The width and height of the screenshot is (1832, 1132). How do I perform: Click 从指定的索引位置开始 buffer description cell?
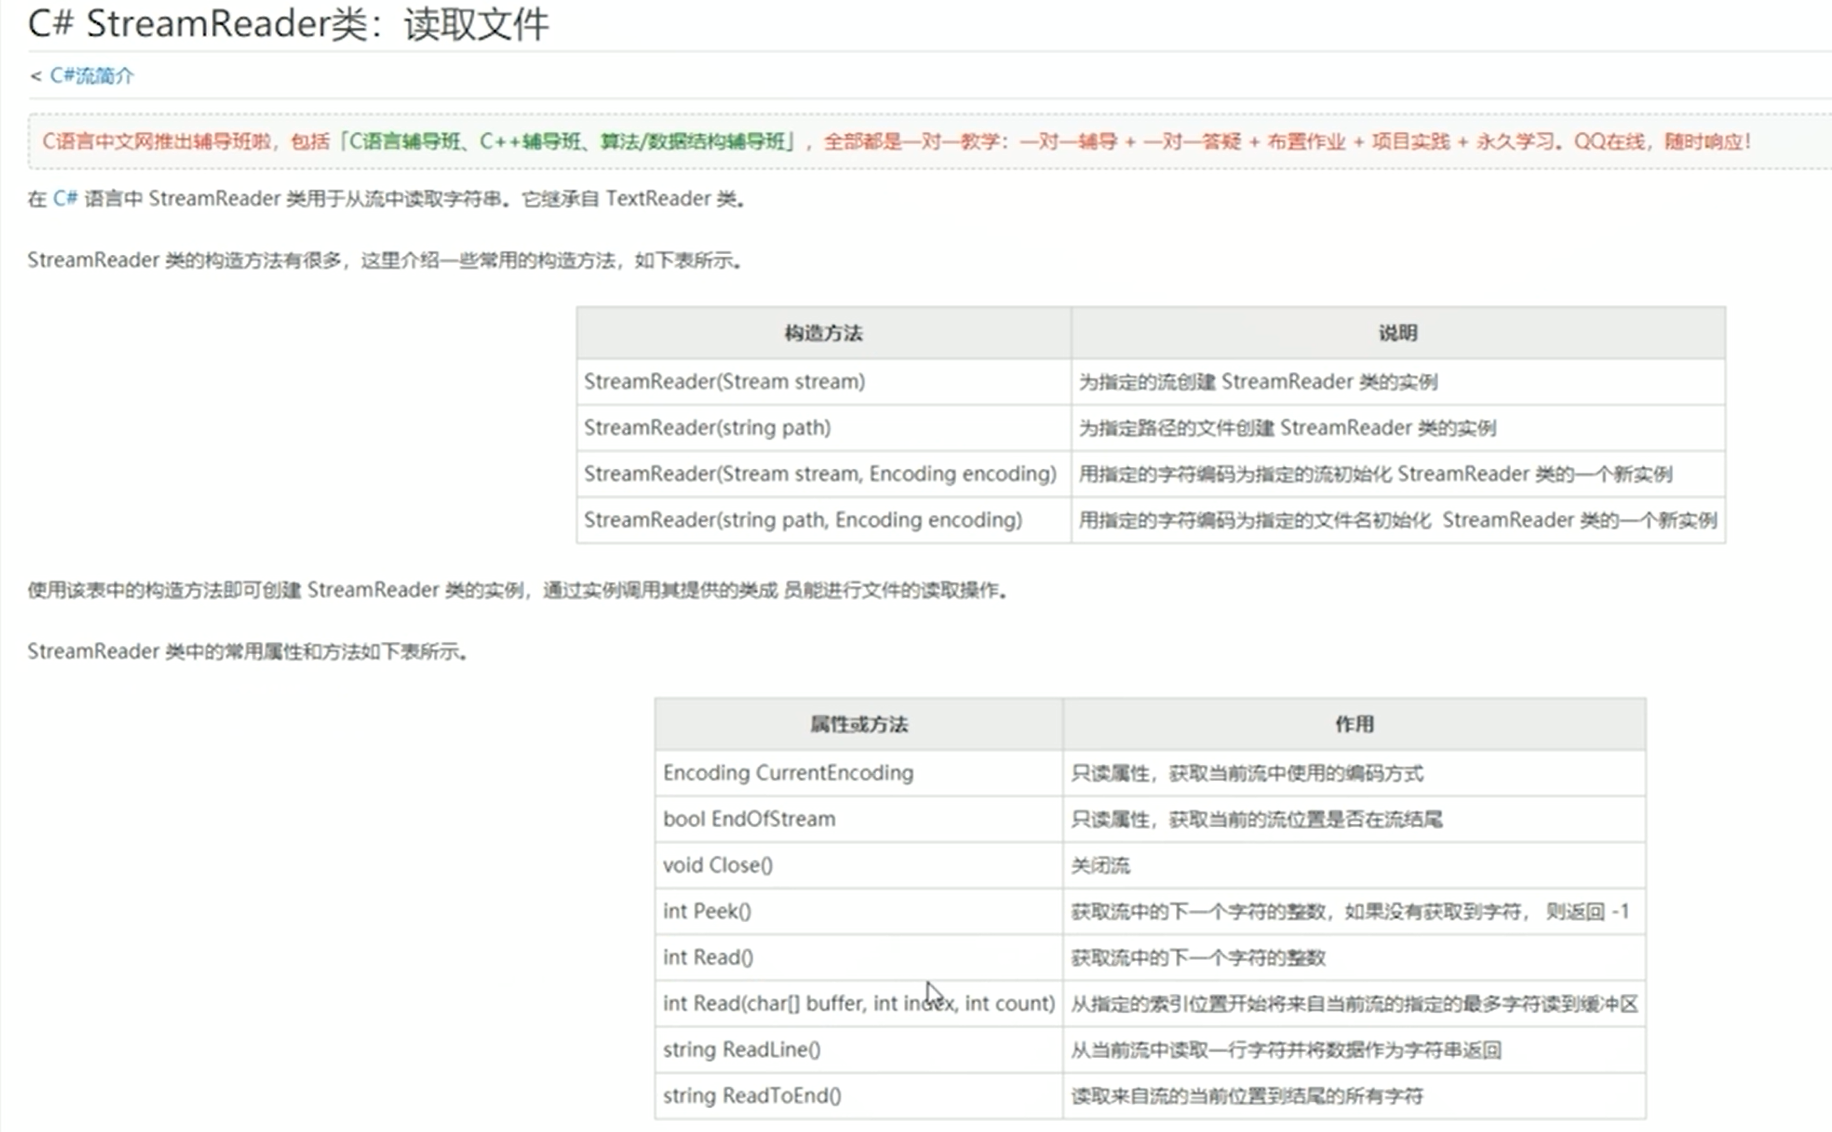point(1354,1002)
